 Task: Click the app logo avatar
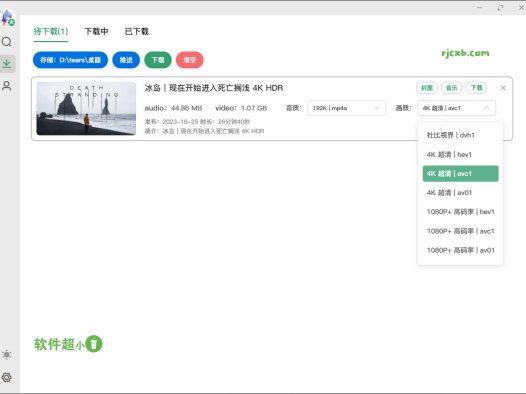tap(7, 18)
